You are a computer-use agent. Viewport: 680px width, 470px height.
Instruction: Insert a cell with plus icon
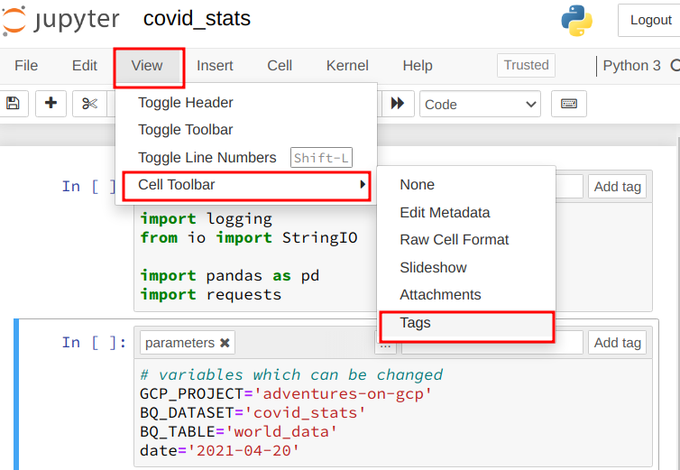tap(51, 103)
